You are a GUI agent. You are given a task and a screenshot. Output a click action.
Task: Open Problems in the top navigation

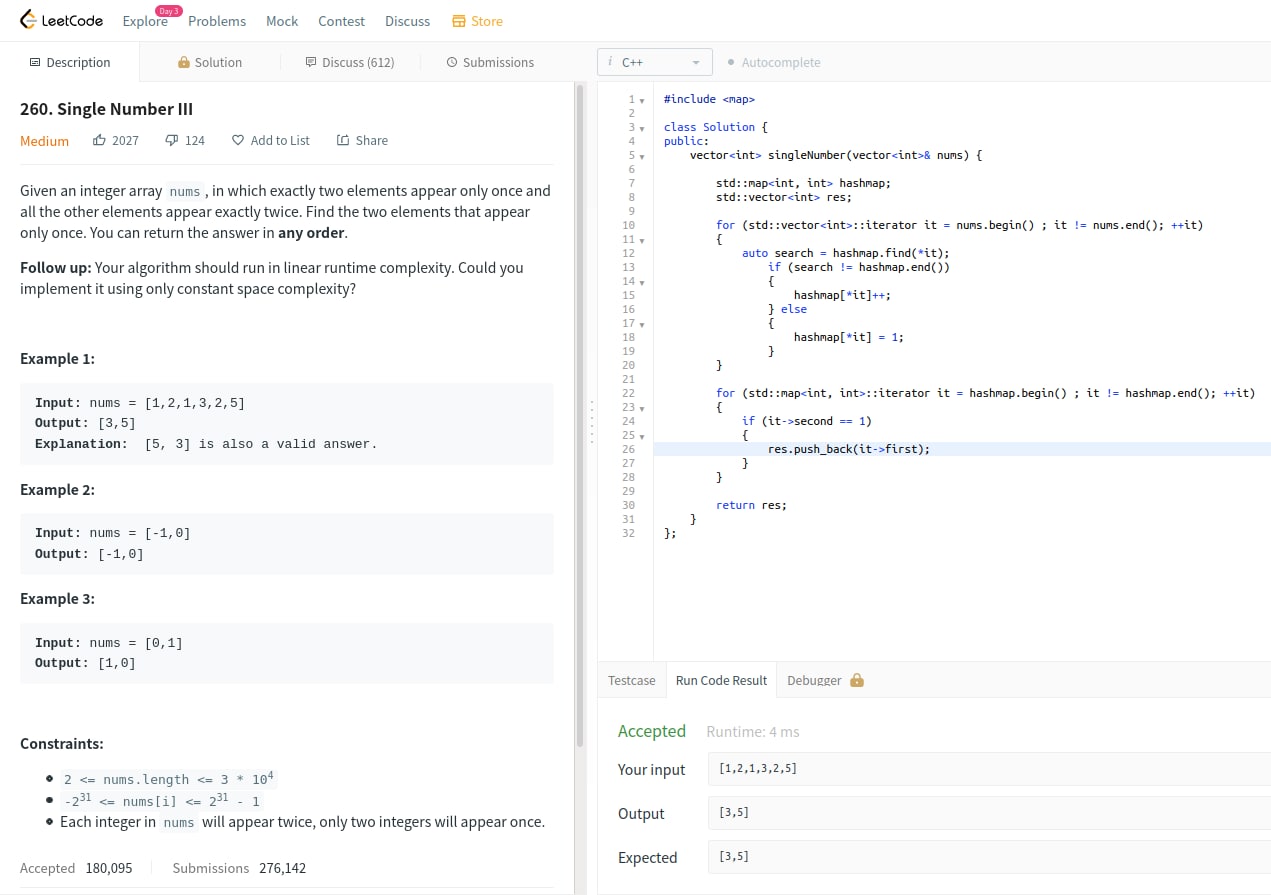click(217, 21)
